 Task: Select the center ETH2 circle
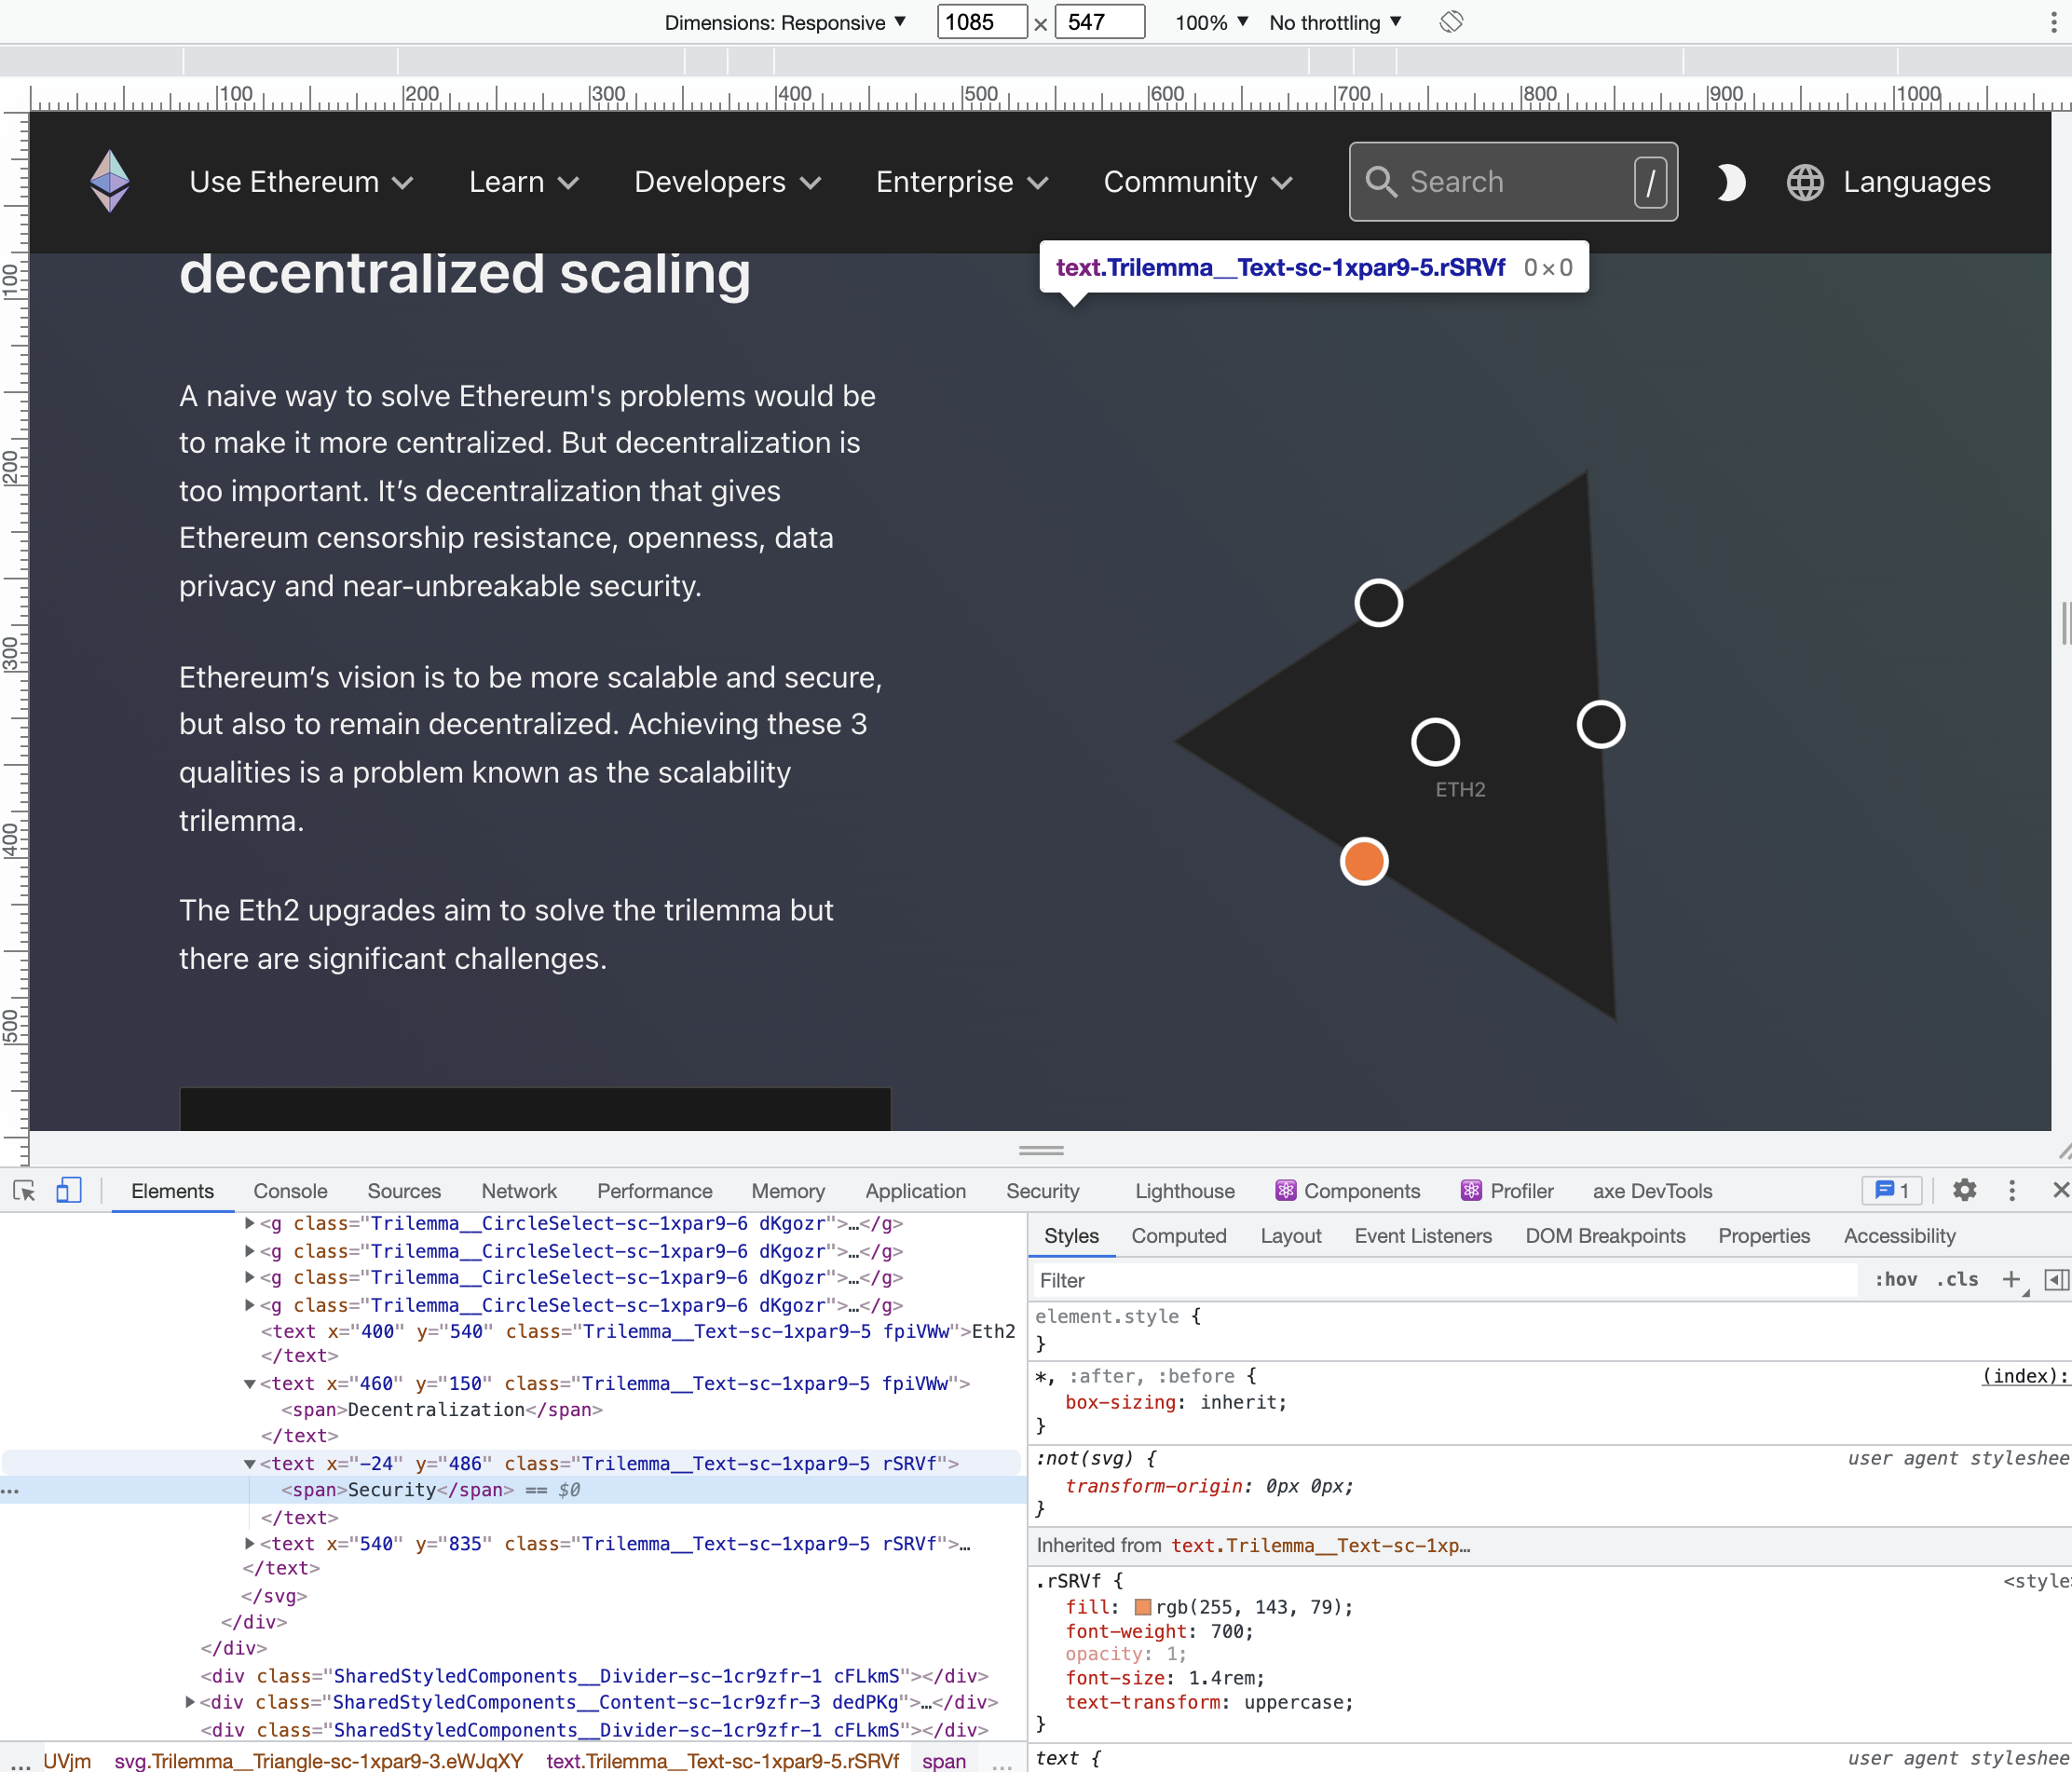[x=1435, y=742]
